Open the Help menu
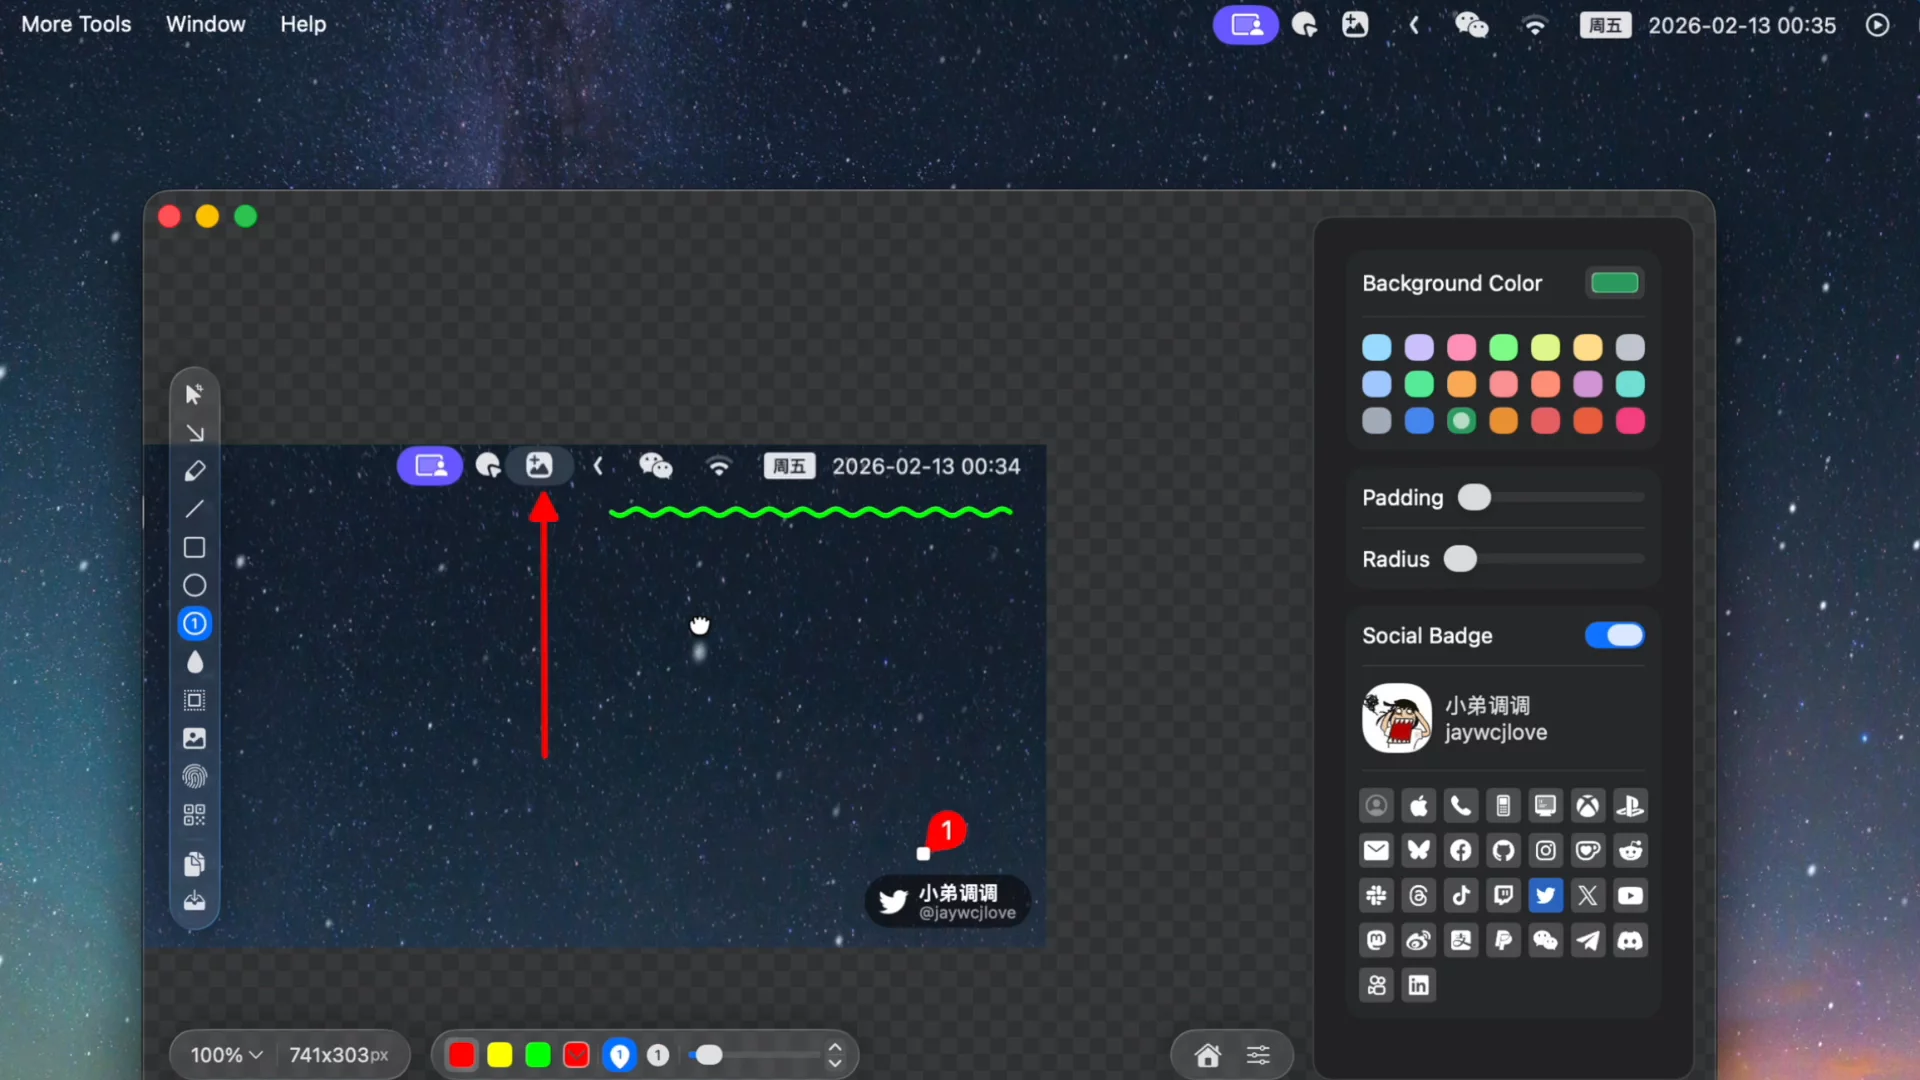This screenshot has height=1080, width=1920. (x=303, y=24)
